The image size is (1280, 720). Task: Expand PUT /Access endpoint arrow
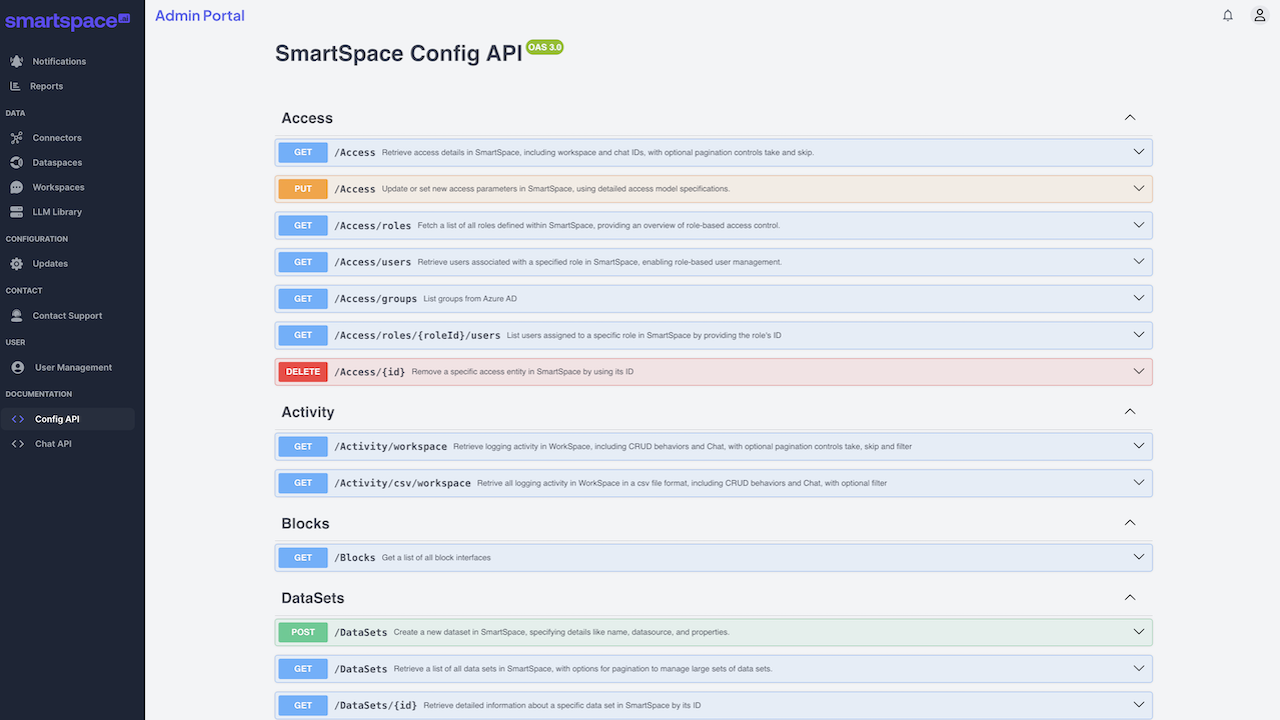point(1138,189)
